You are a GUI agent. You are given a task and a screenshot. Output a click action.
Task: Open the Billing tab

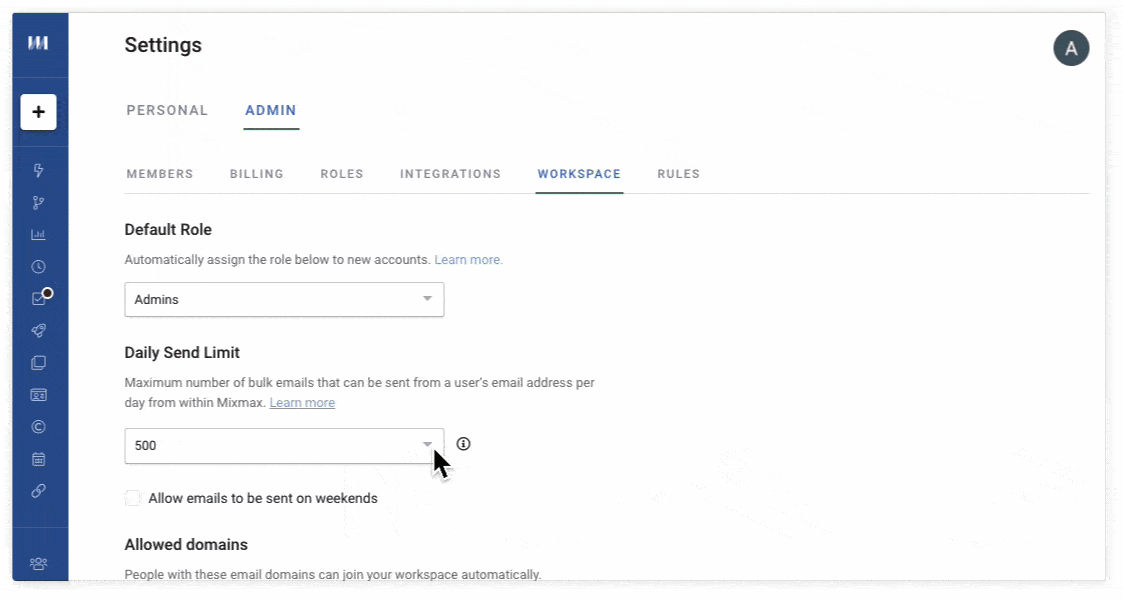point(256,174)
